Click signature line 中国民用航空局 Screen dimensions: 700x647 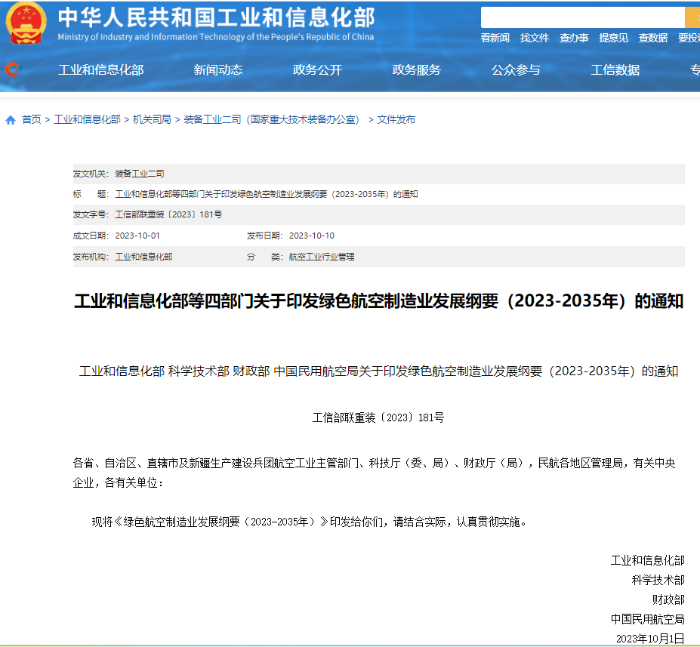click(647, 619)
